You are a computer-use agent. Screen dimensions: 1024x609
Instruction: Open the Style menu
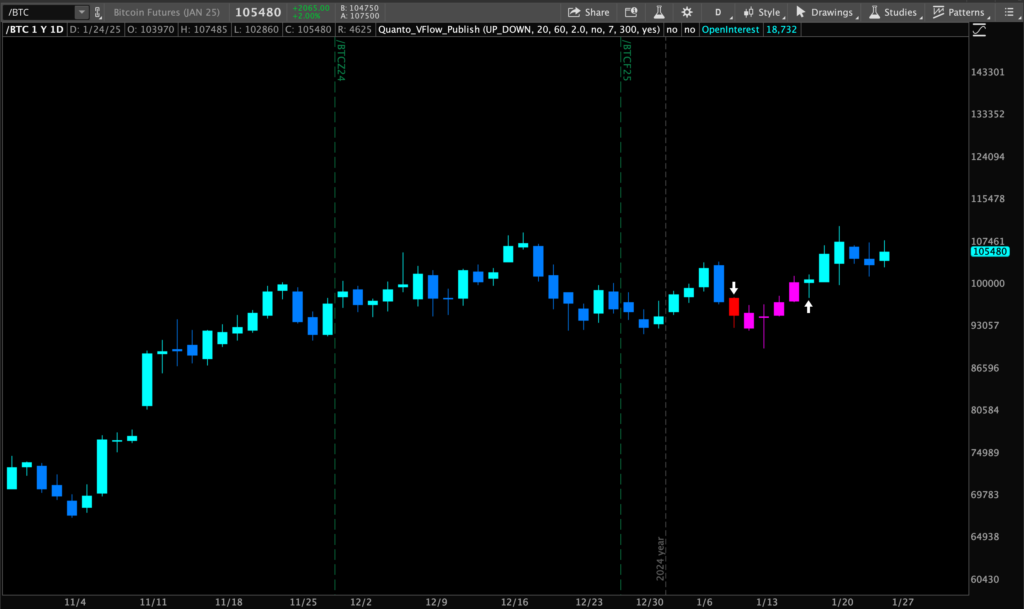coord(761,12)
